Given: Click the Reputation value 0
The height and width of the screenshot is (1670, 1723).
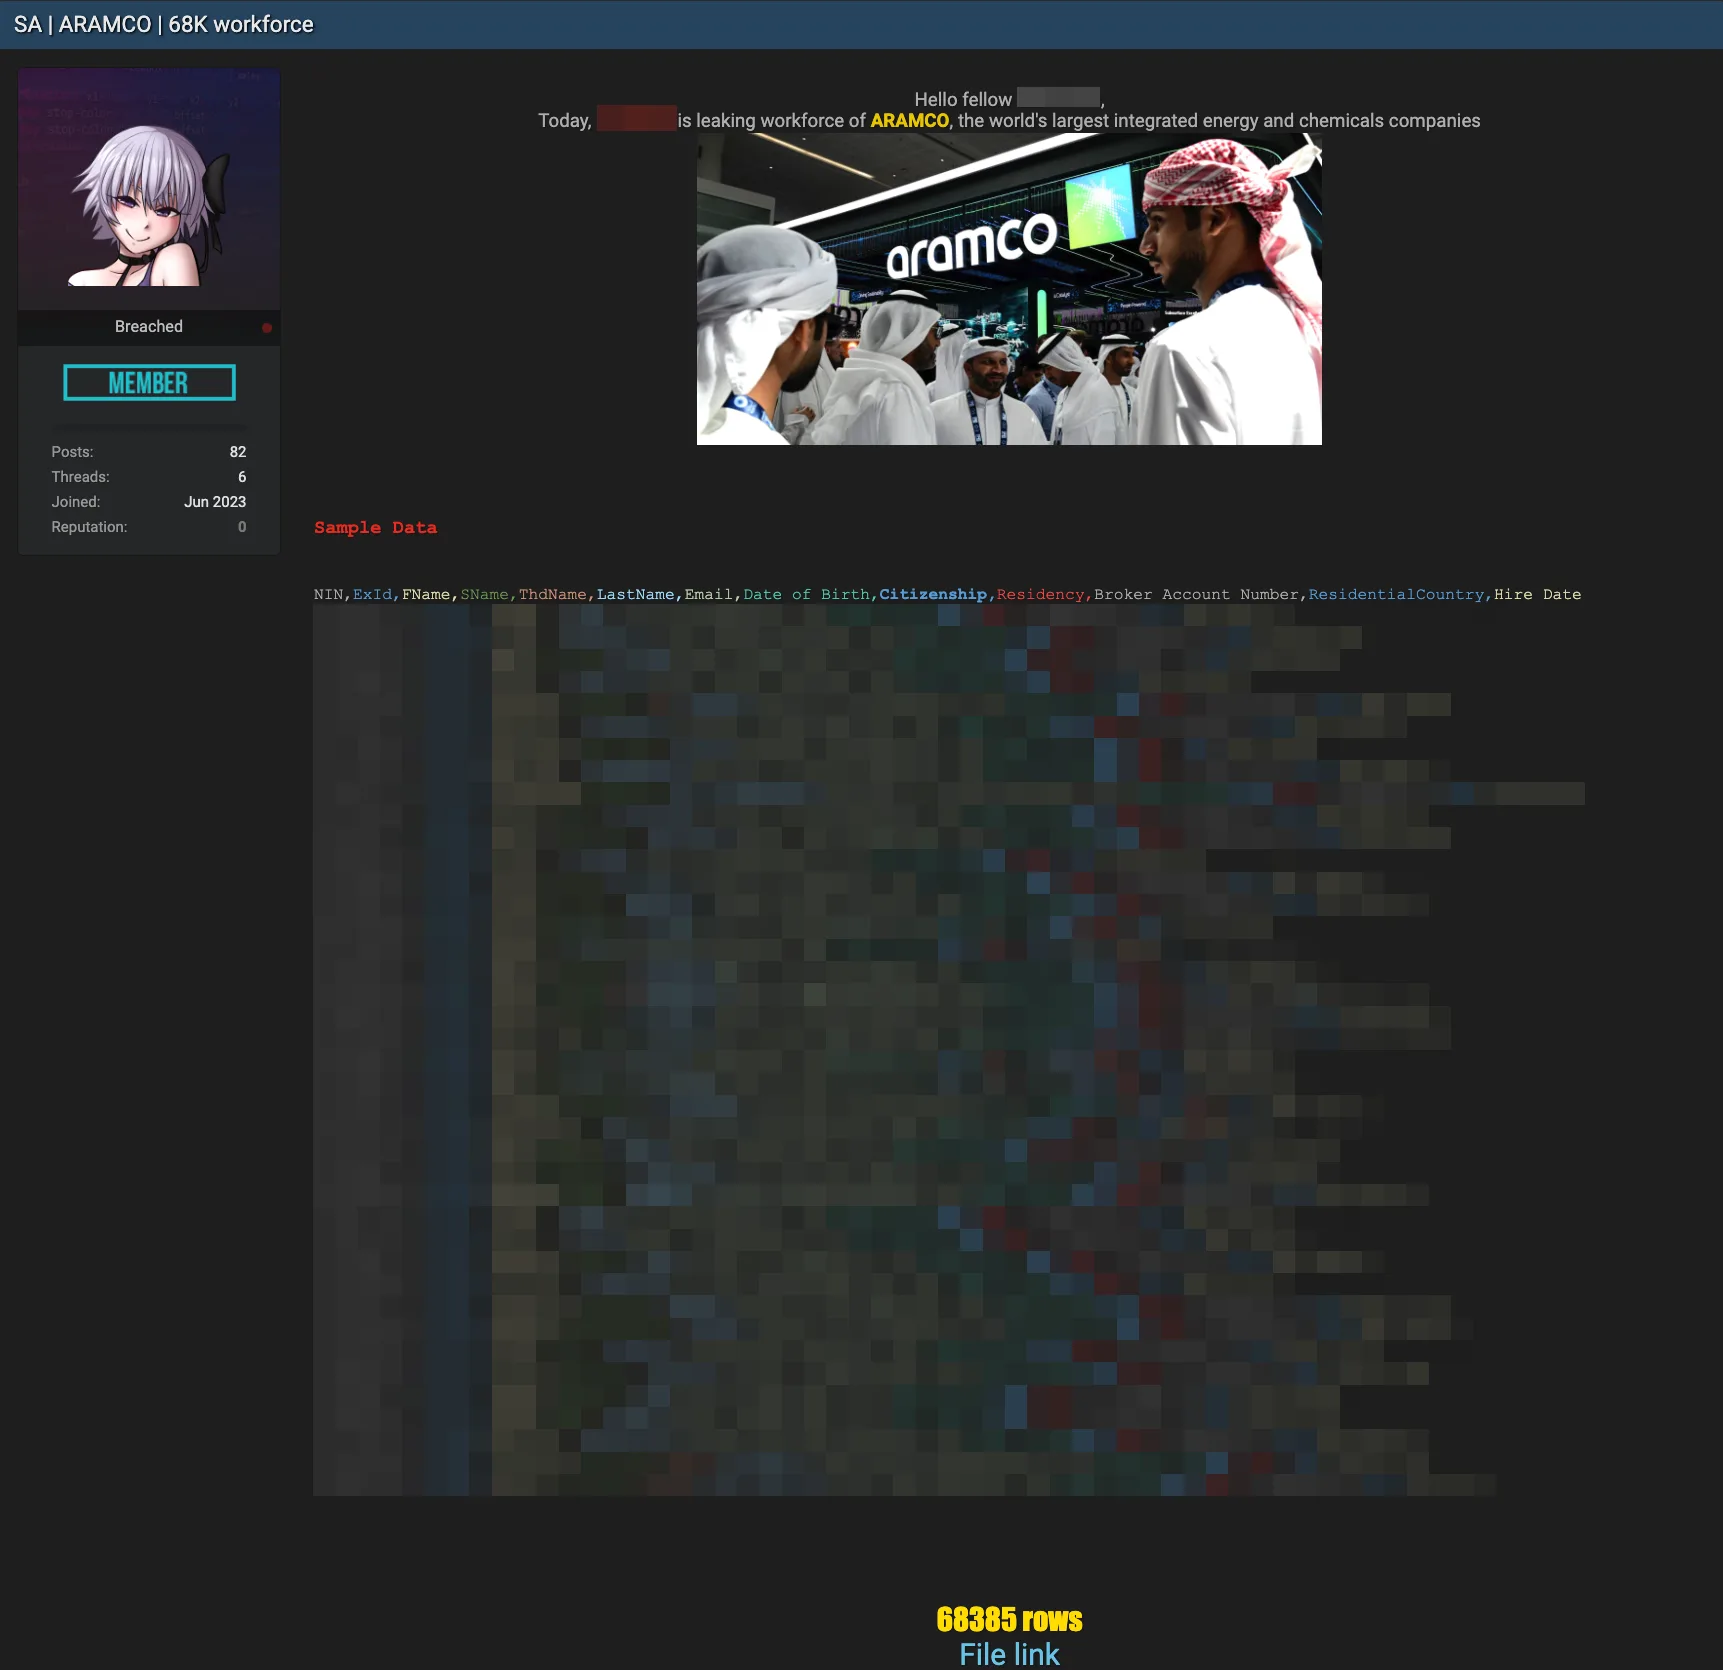Looking at the screenshot, I should [241, 527].
